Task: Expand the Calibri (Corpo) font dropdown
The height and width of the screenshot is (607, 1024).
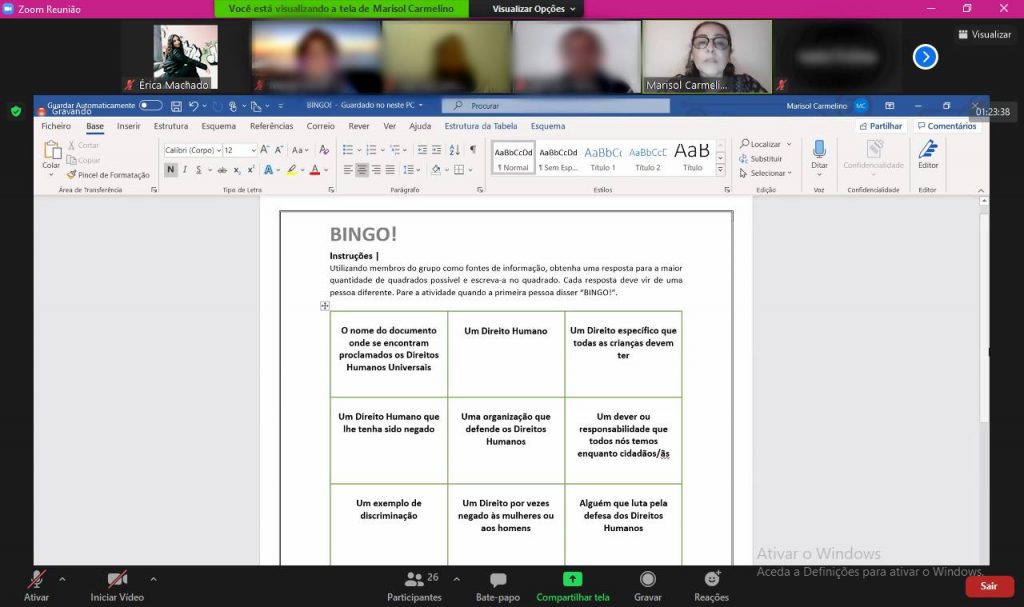Action: 215,150
